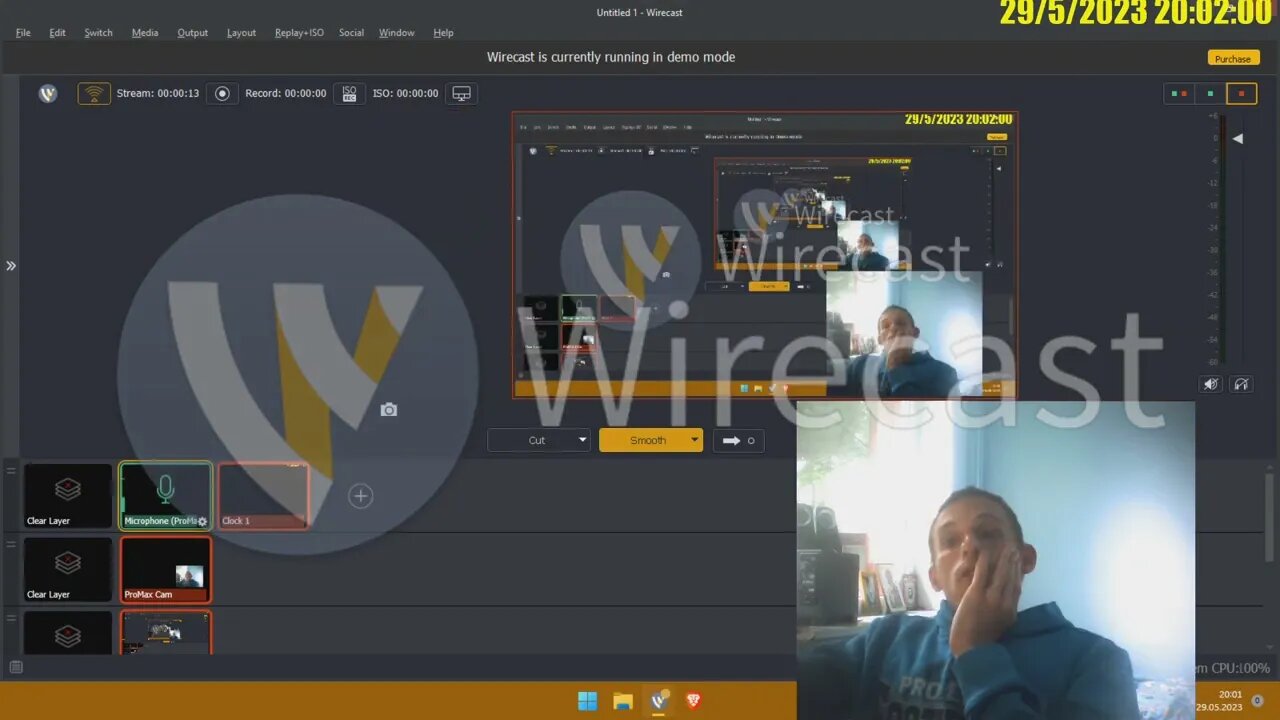
Task: Open the Help menu
Action: point(443,32)
